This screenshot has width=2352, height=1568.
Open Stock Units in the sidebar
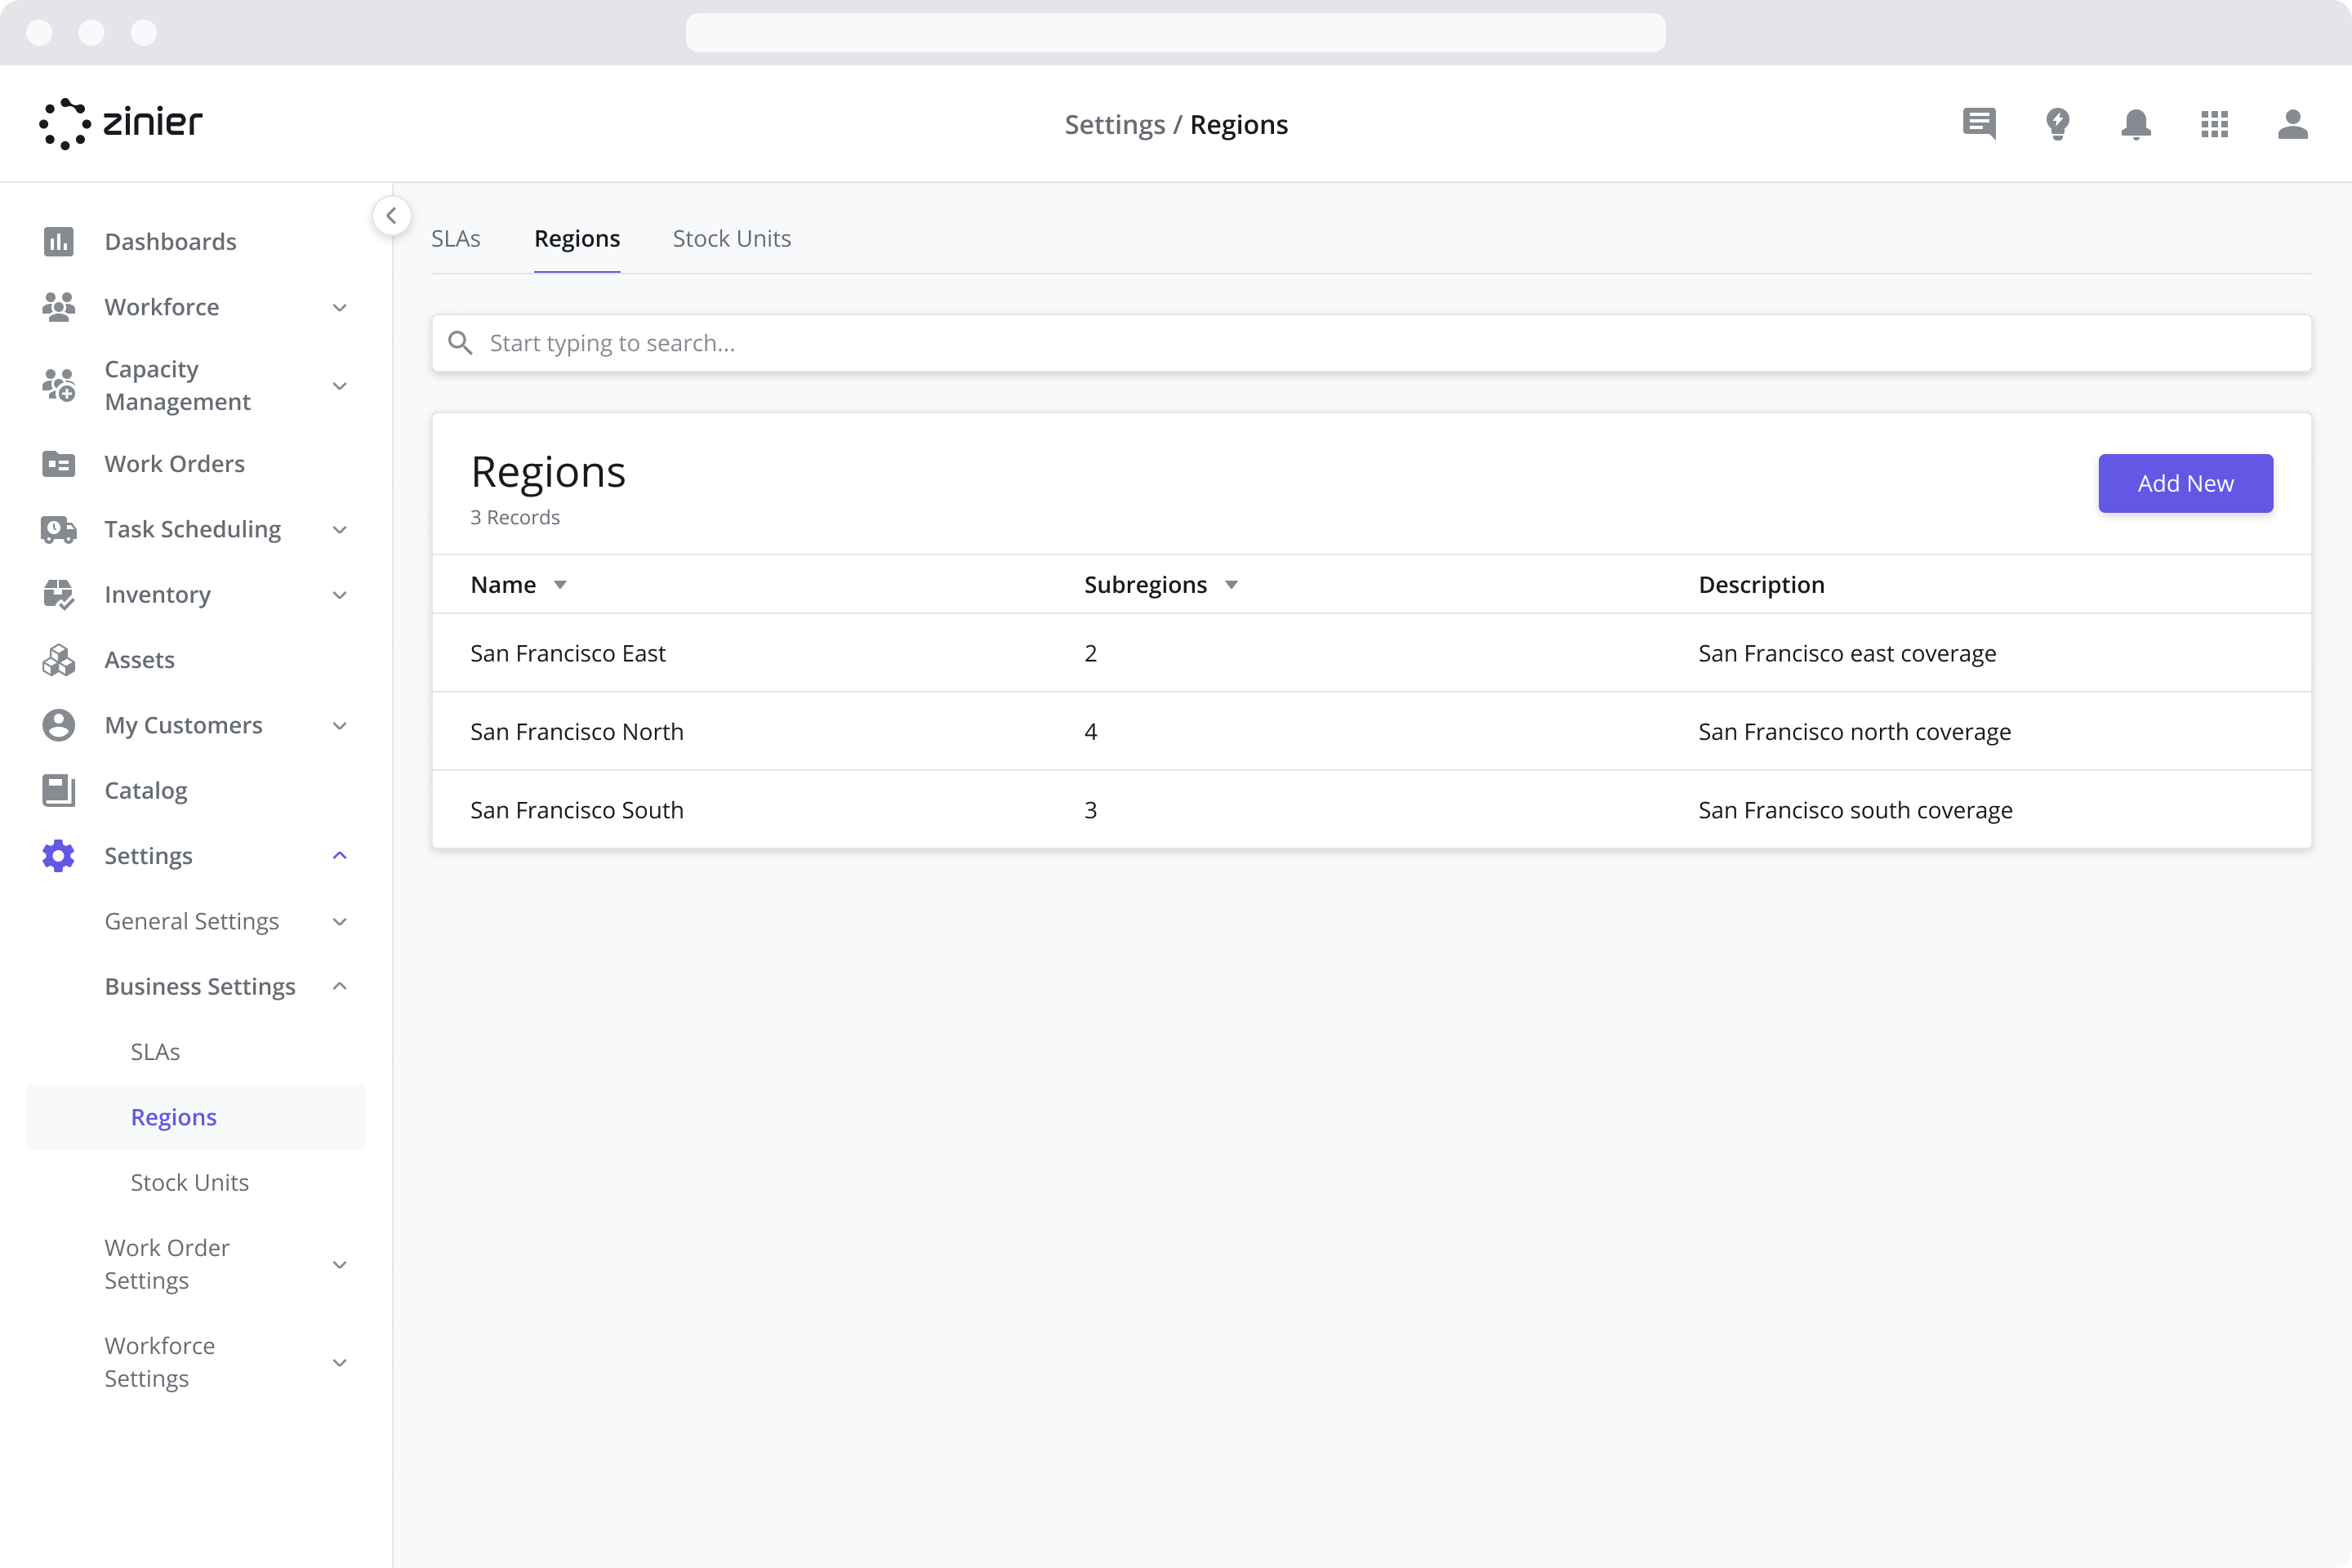click(190, 1182)
